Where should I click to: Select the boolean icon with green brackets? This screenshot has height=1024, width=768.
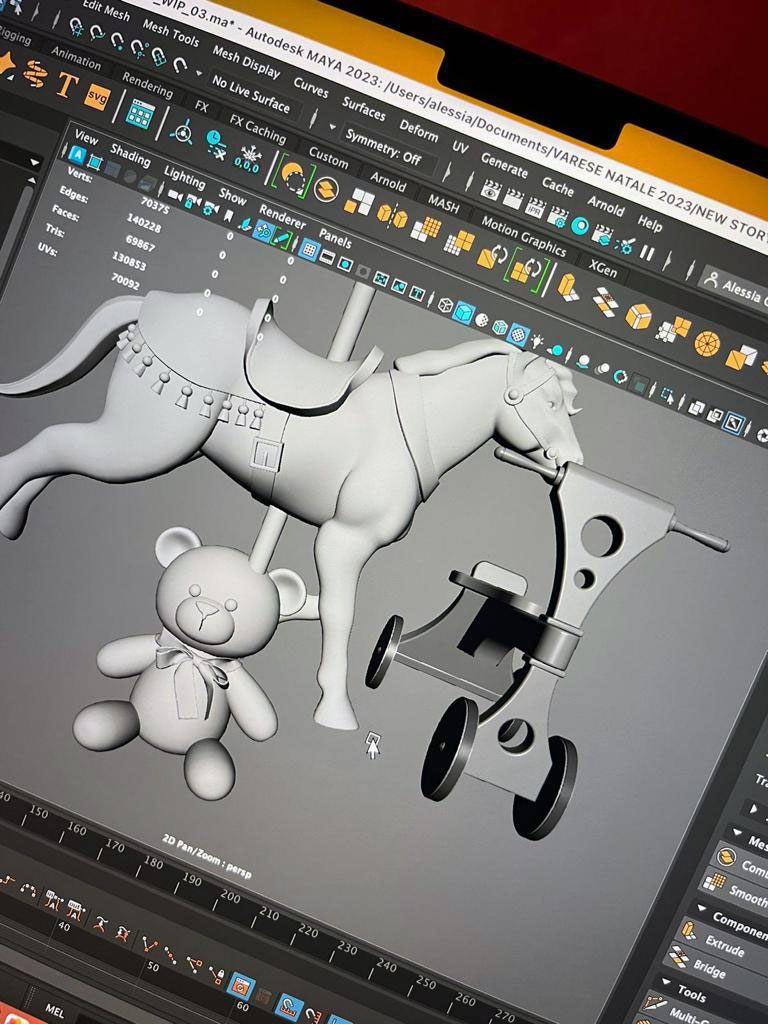[293, 174]
